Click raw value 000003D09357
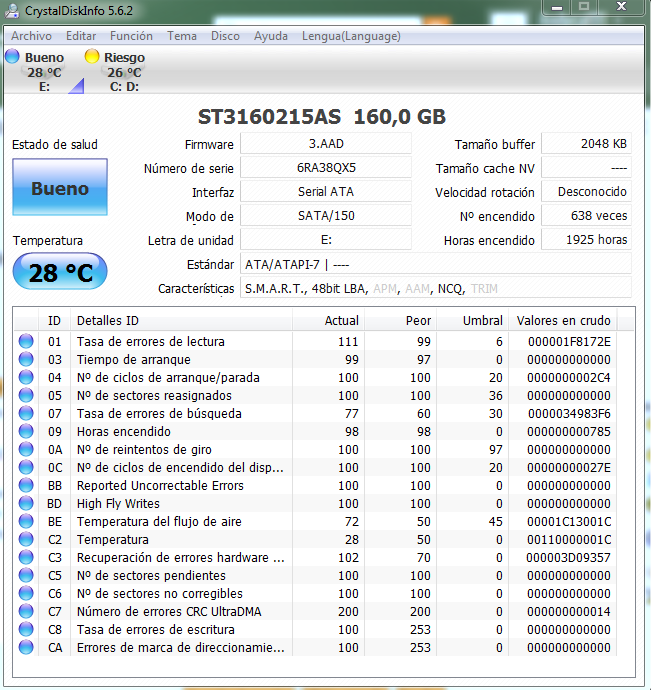651x690 pixels. tap(569, 558)
